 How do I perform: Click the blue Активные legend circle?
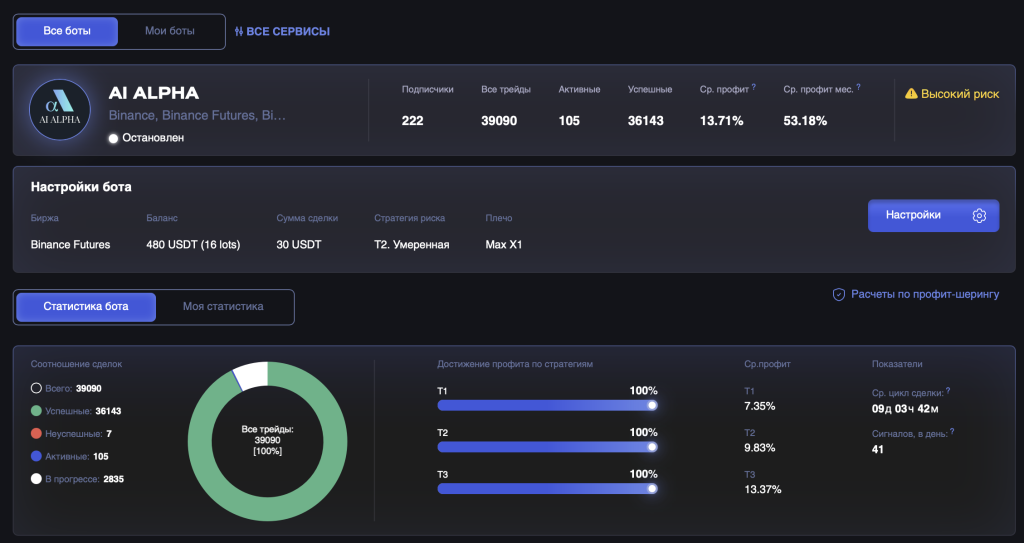[37, 457]
